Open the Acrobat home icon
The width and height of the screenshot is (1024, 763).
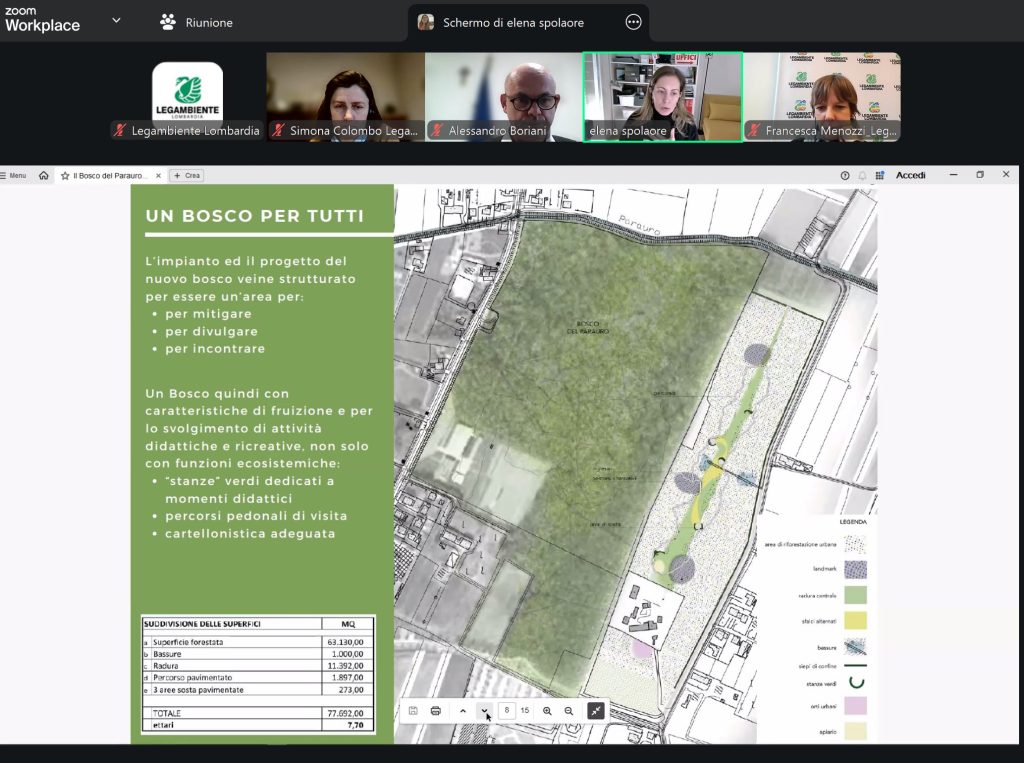(x=43, y=175)
